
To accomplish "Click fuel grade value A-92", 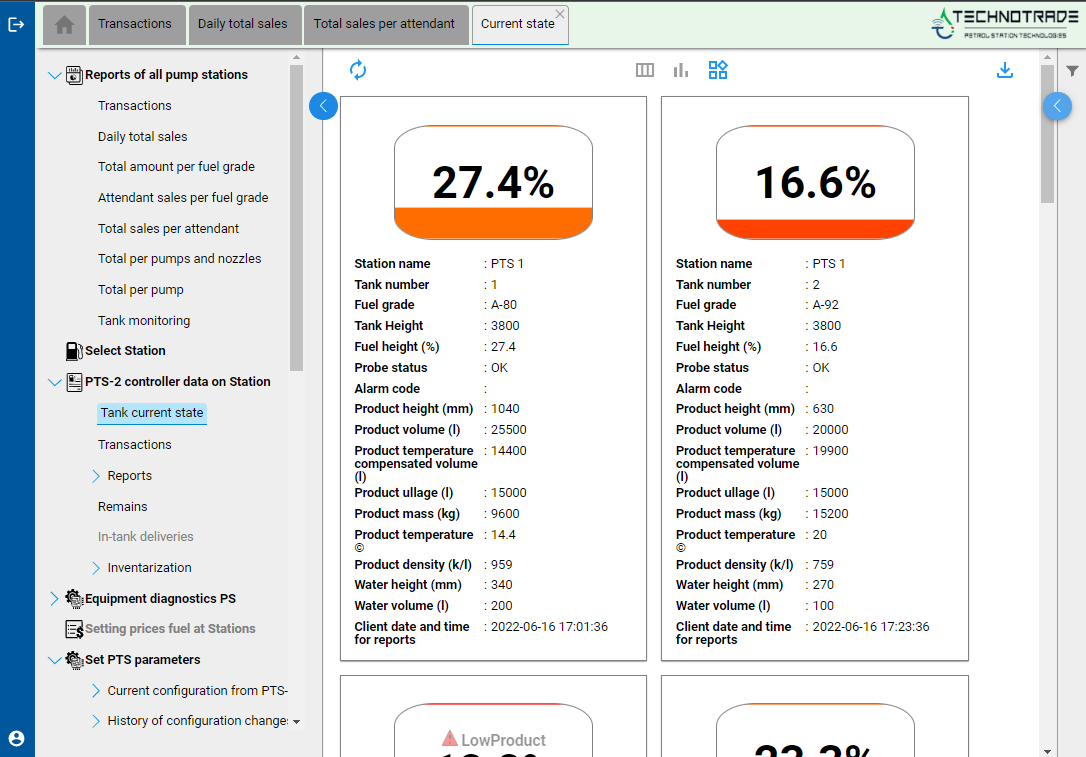I will coord(826,305).
